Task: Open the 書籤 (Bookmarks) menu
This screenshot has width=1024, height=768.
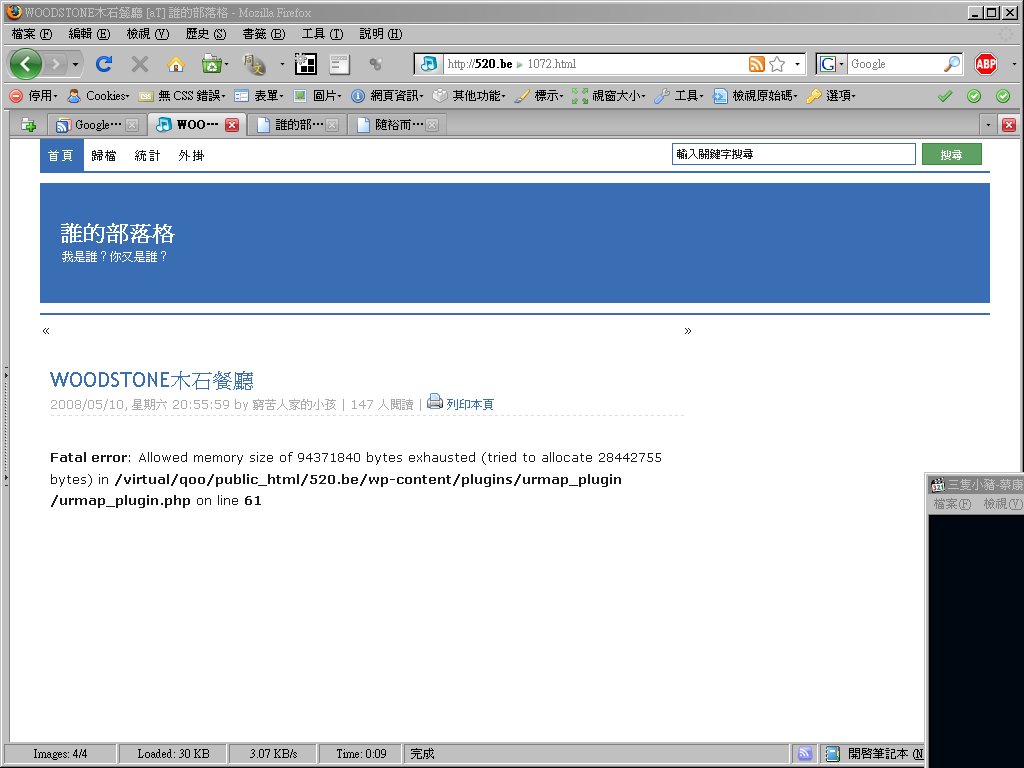Action: coord(262,34)
